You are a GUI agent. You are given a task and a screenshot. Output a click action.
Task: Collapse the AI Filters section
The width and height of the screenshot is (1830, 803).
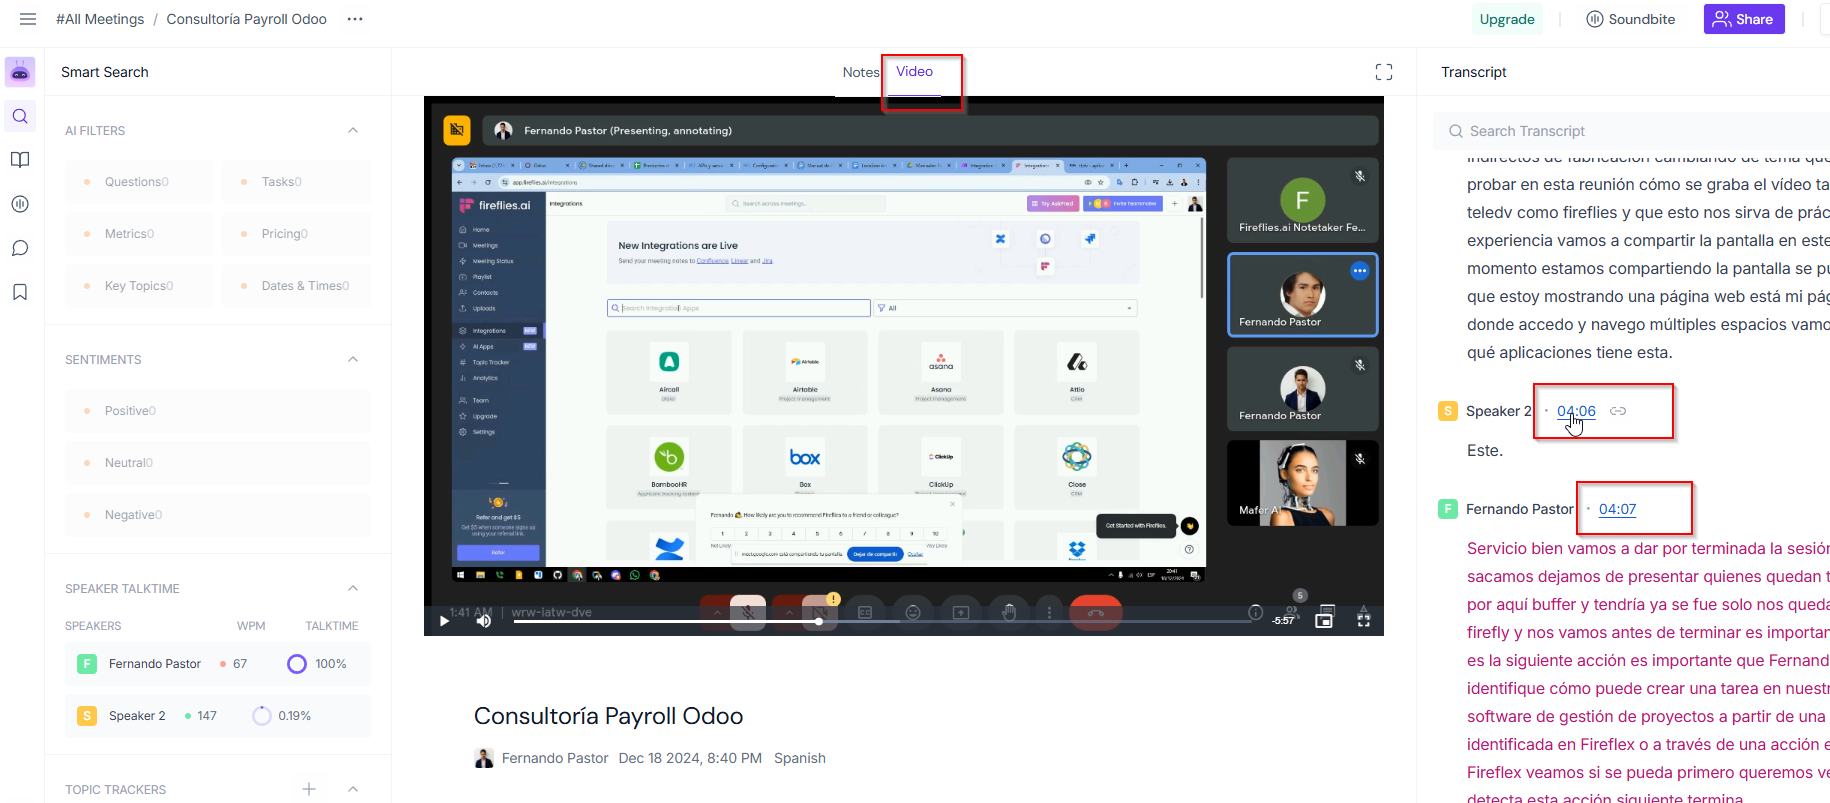[353, 131]
